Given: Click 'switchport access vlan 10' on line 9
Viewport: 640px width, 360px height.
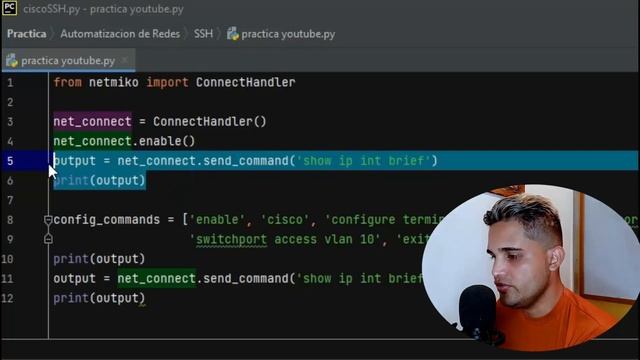Looking at the screenshot, I should (285, 239).
